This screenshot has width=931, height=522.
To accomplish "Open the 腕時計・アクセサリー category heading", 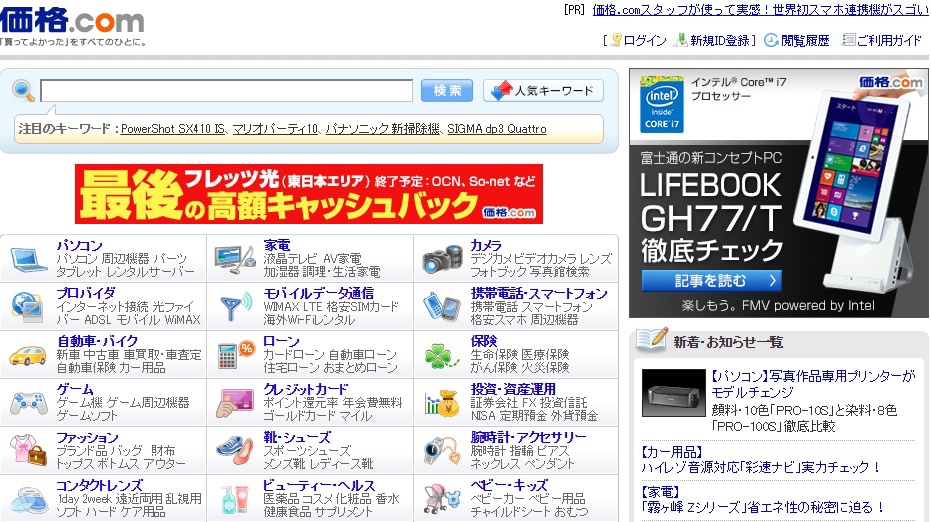I will click(x=528, y=437).
